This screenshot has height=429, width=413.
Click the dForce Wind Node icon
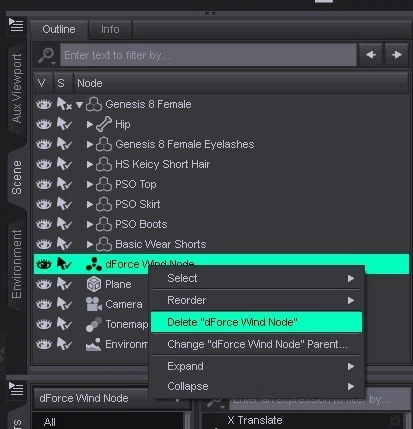tap(94, 264)
